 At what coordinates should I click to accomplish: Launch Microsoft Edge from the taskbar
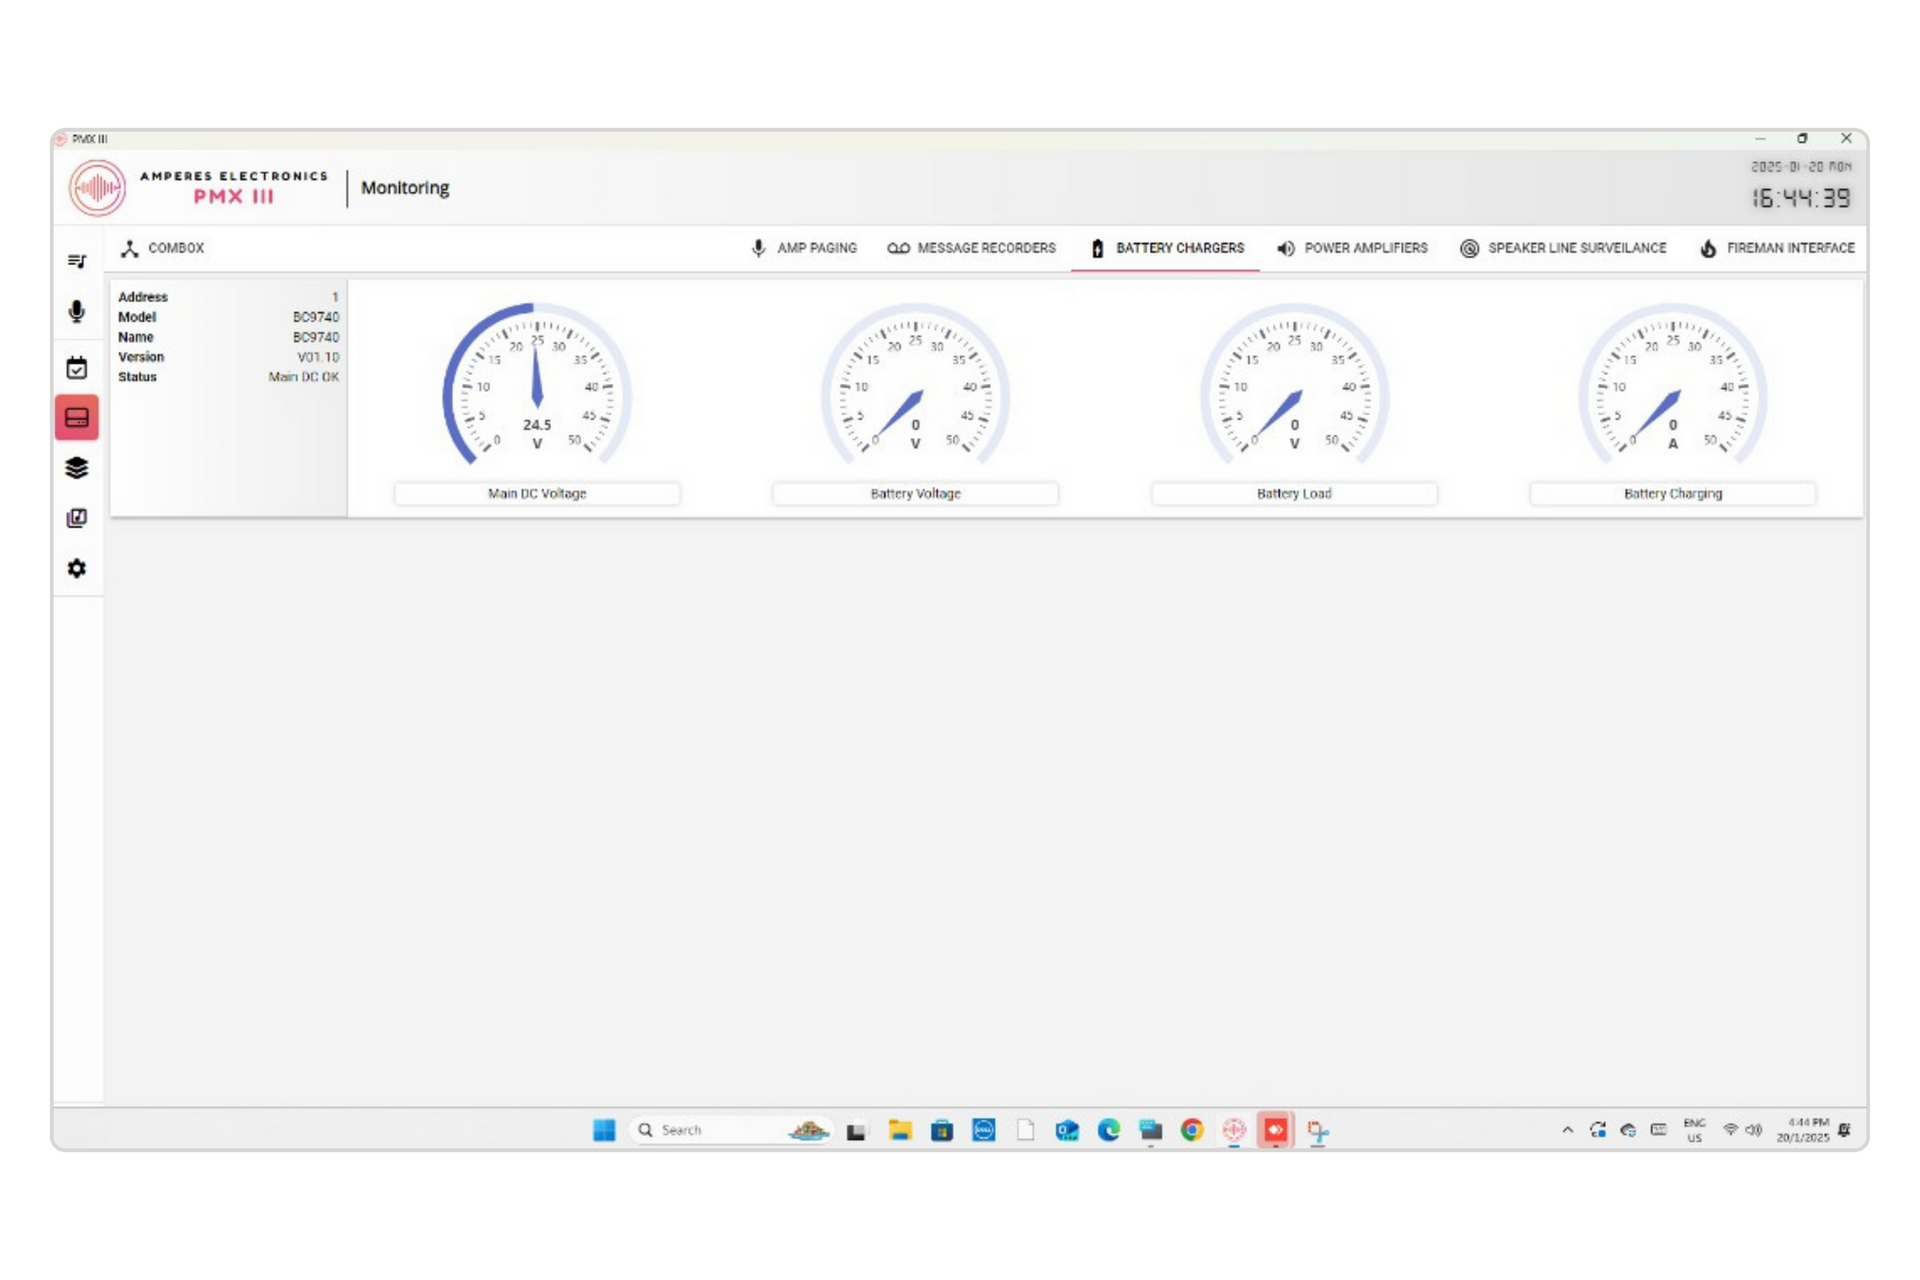1109,1130
